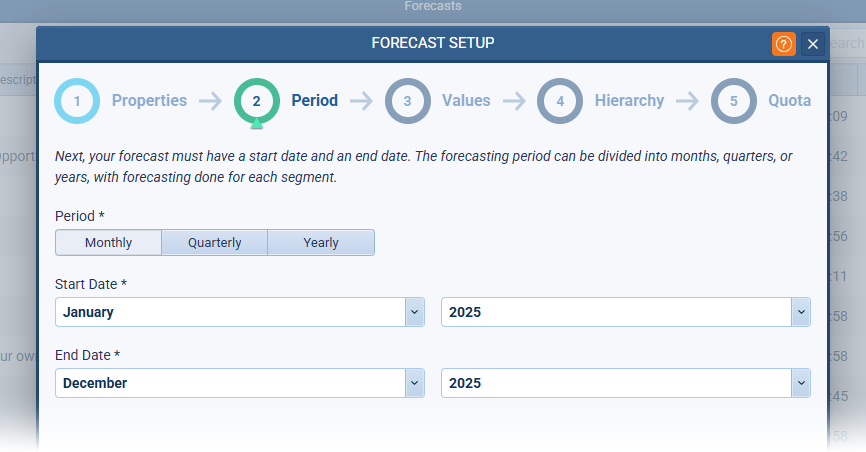
Task: Switch to the Values step label
Action: point(466,101)
